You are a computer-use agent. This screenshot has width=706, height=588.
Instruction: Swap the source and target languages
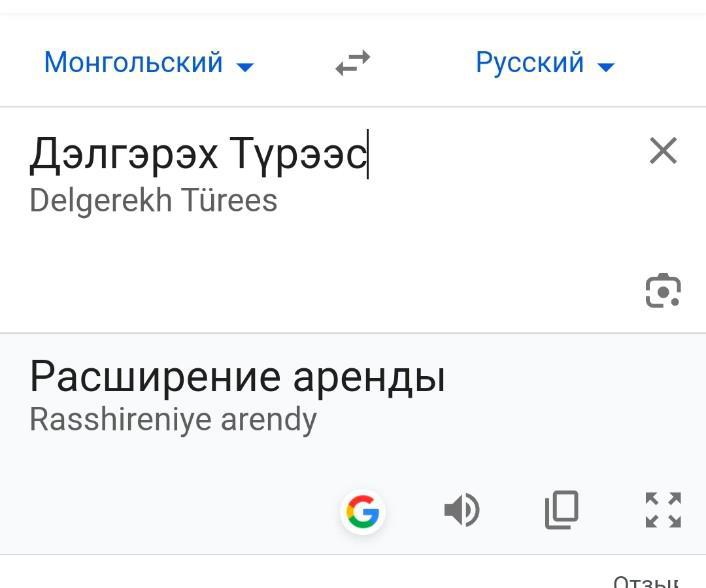pyautogui.click(x=352, y=64)
